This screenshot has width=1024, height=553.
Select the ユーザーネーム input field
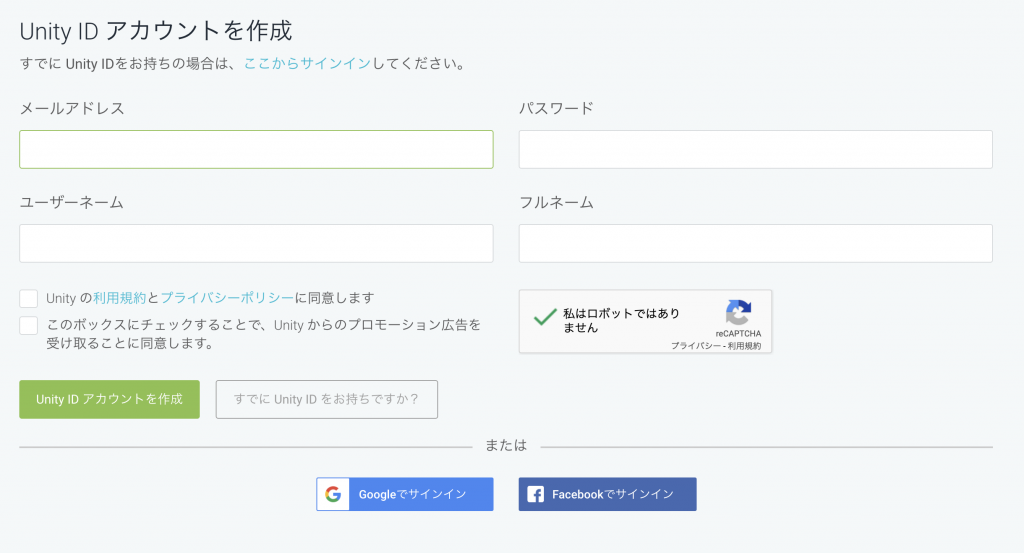click(256, 243)
